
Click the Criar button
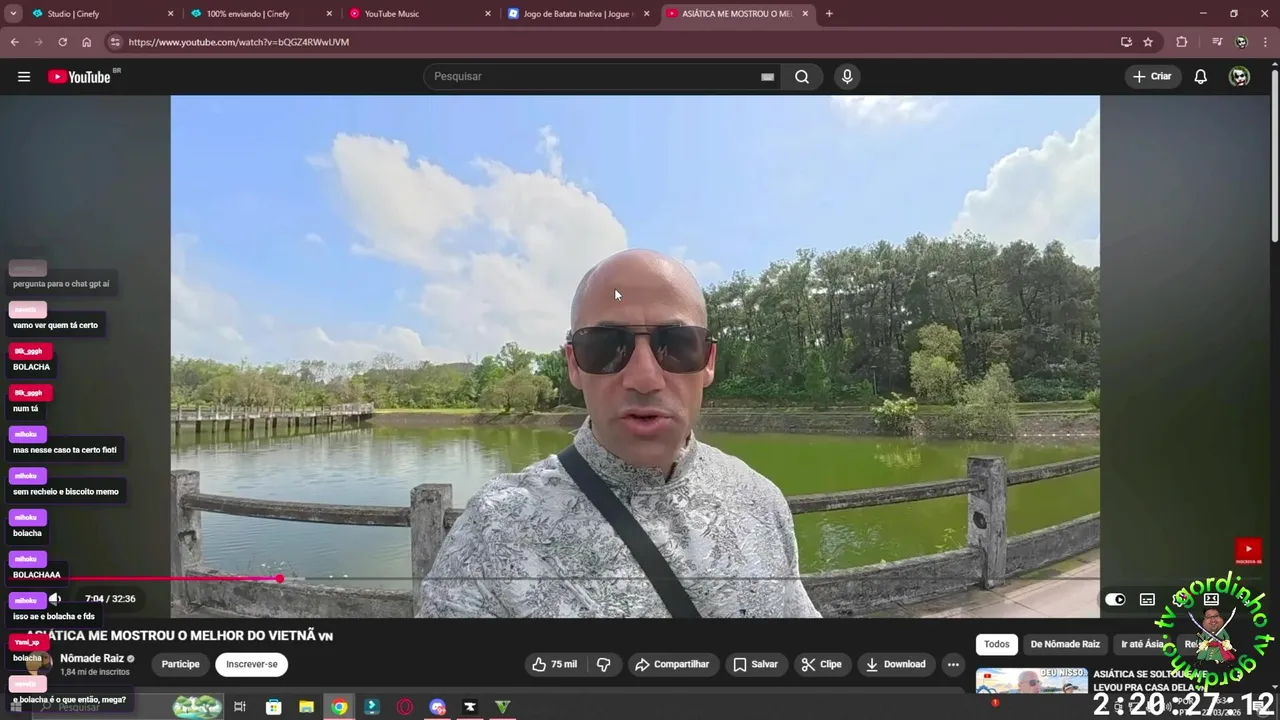pos(1151,77)
